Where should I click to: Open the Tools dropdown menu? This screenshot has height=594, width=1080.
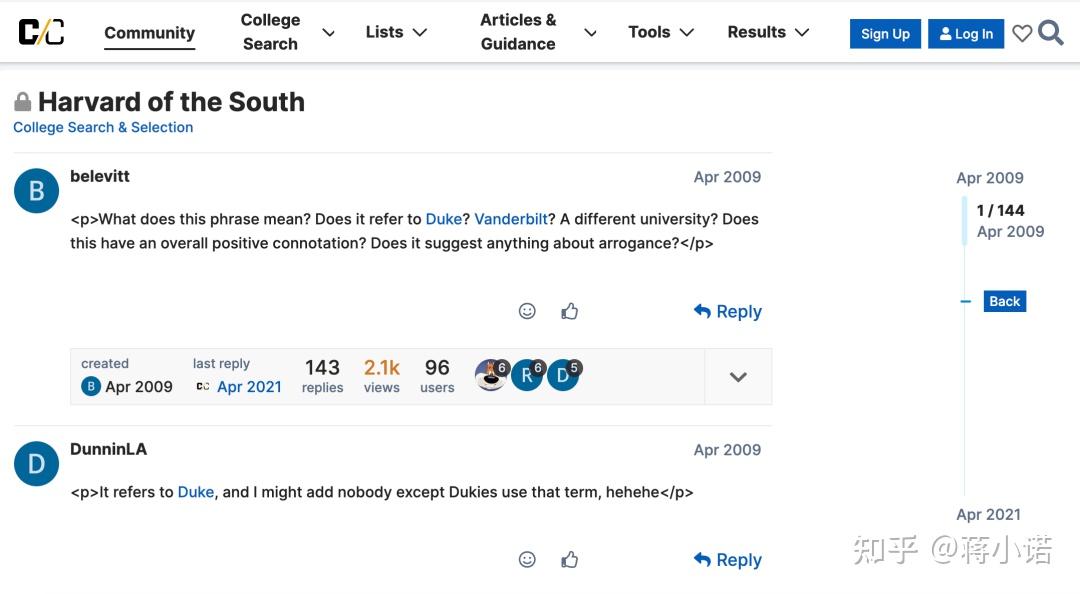click(661, 32)
